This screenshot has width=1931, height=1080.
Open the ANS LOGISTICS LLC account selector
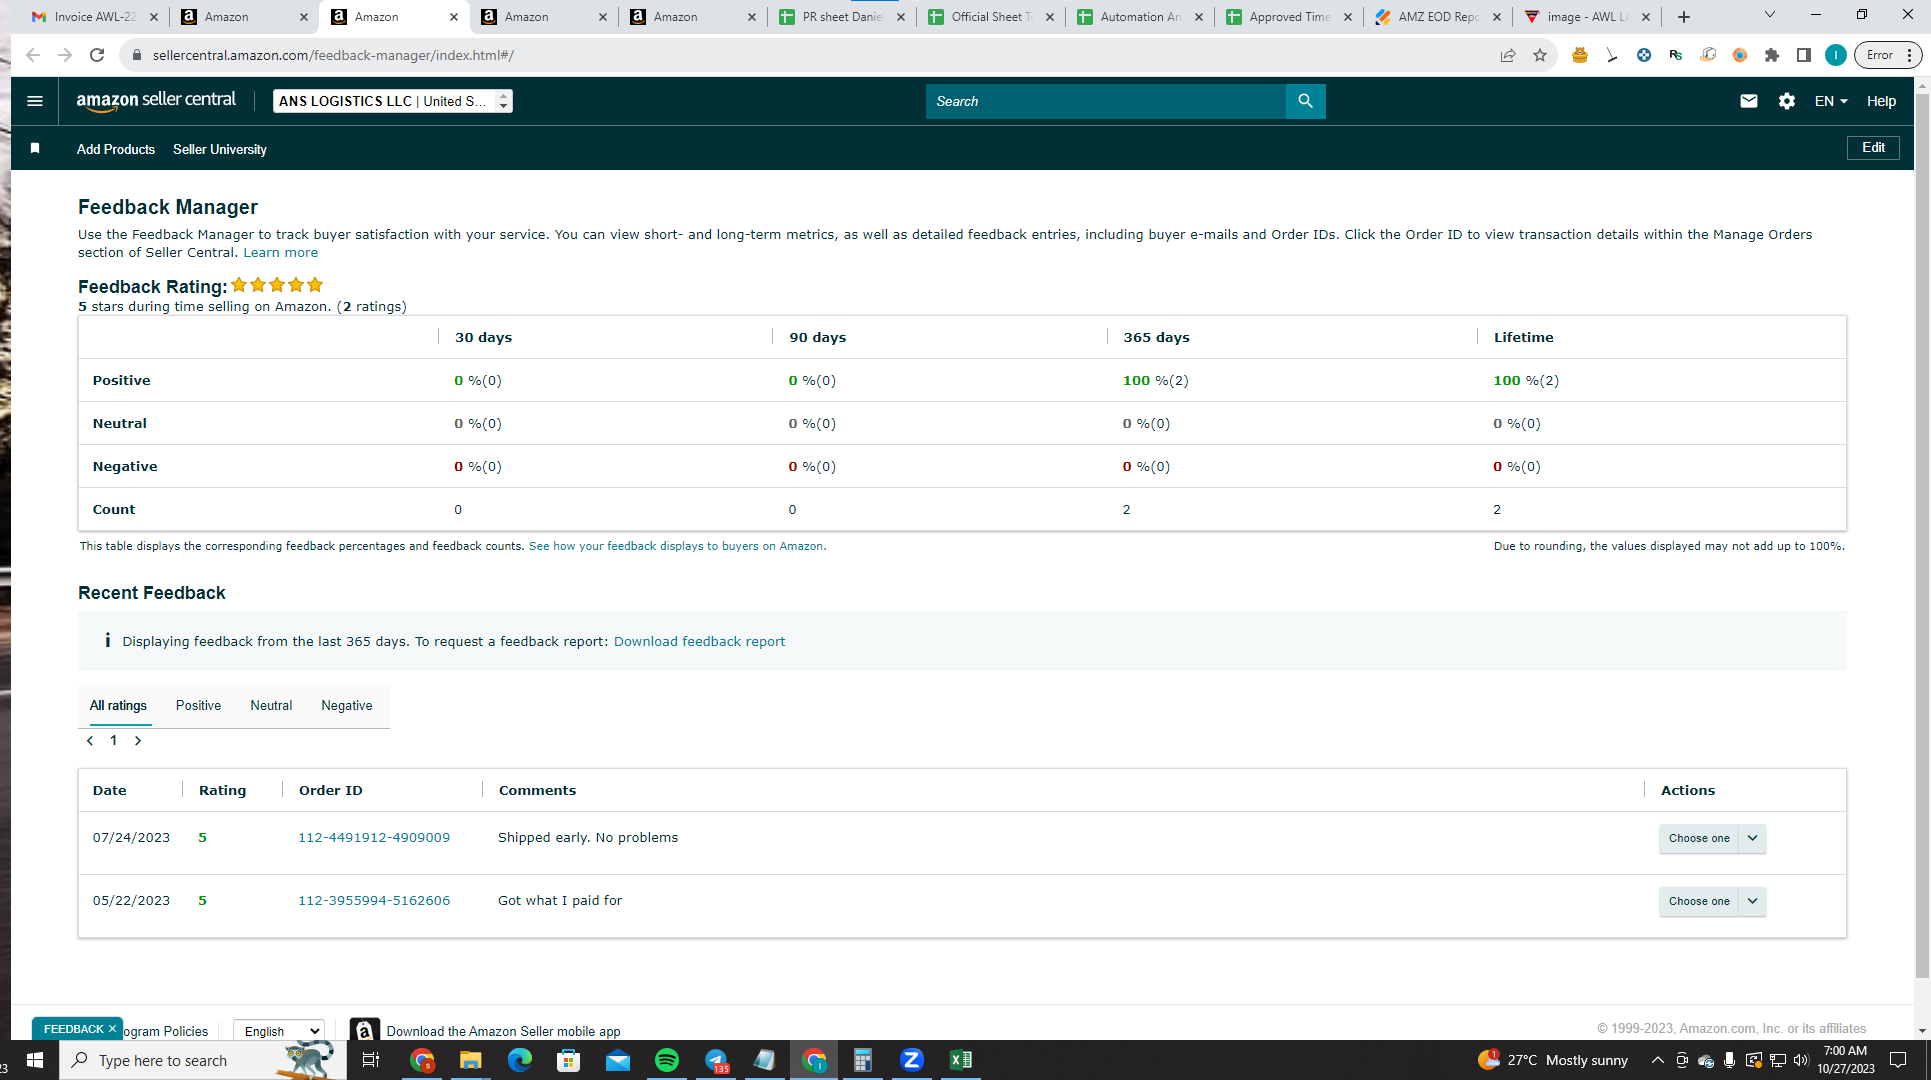(393, 101)
